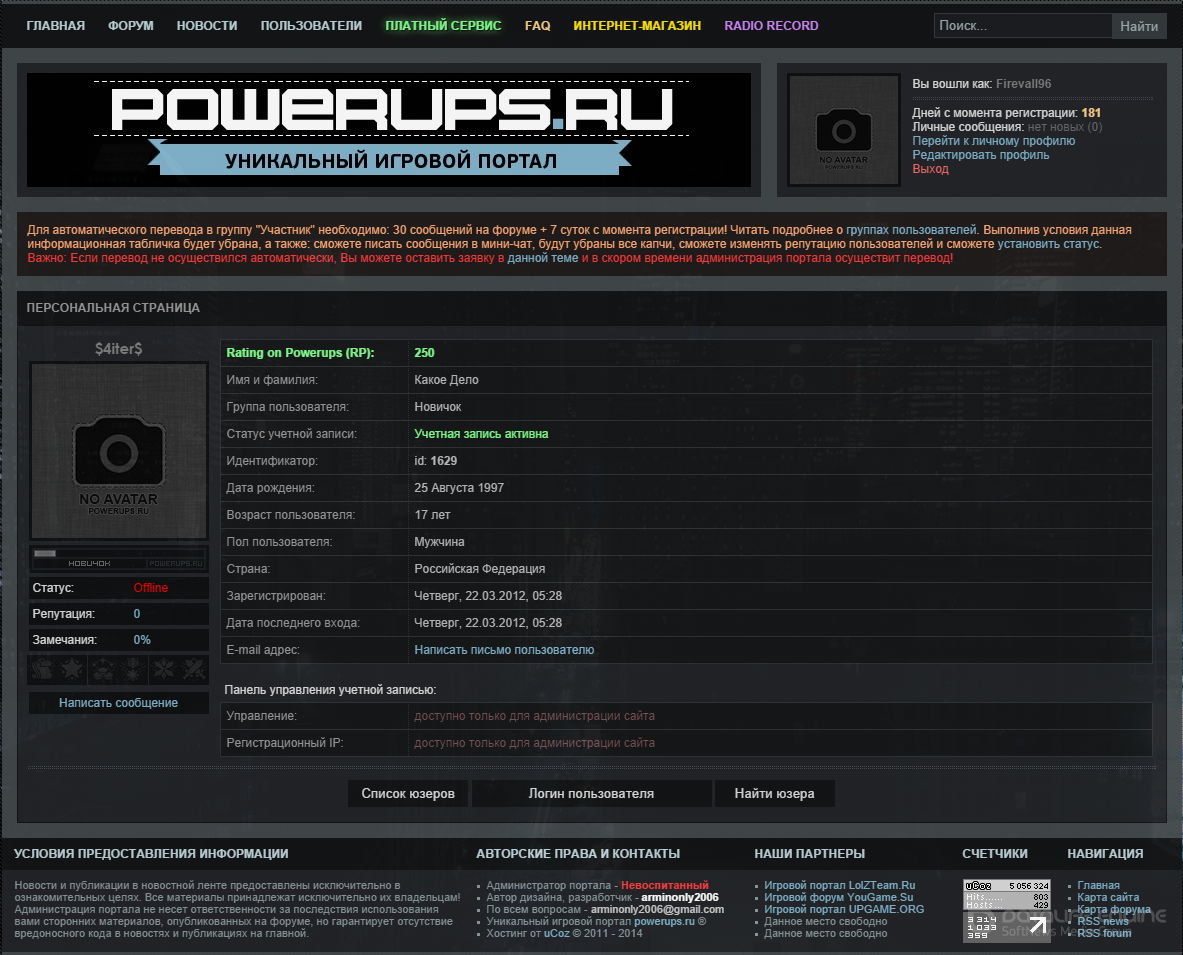Screen dimensions: 1183x955
Task: Click the crossed swords award badge icon
Action: (194, 669)
